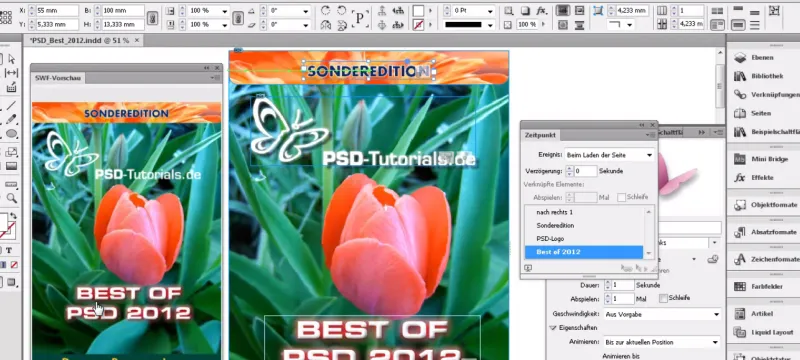800x360 pixels.
Task: Open the Zeichenformate panel
Action: (766, 259)
